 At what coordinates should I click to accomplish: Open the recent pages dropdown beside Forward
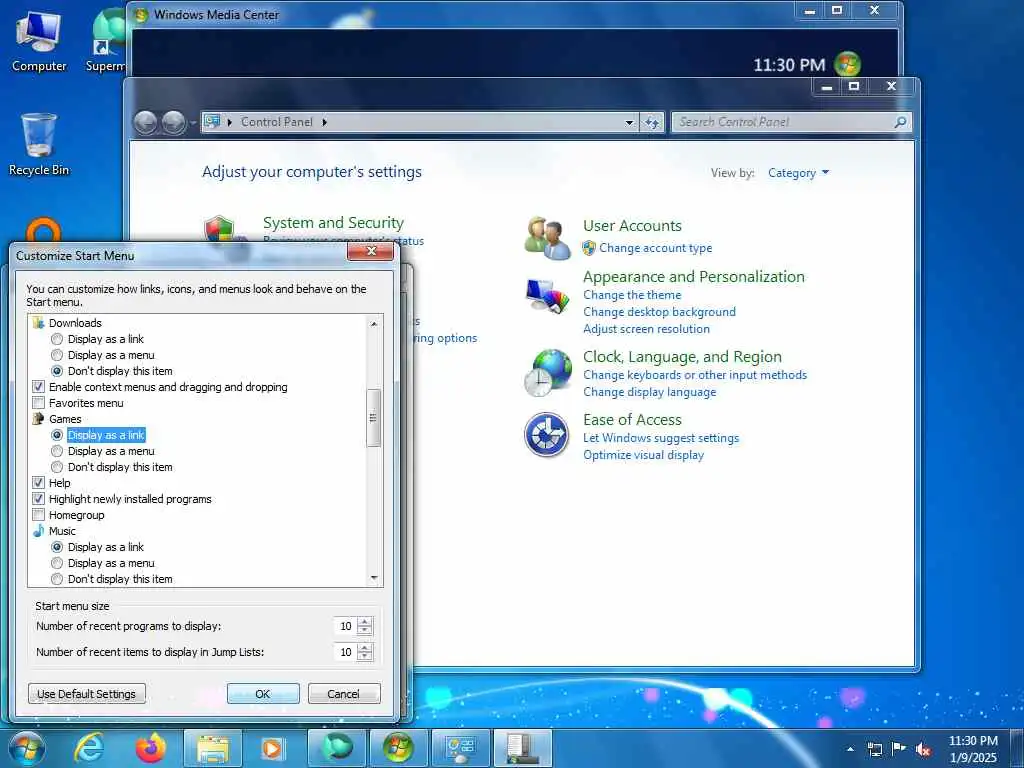(193, 123)
